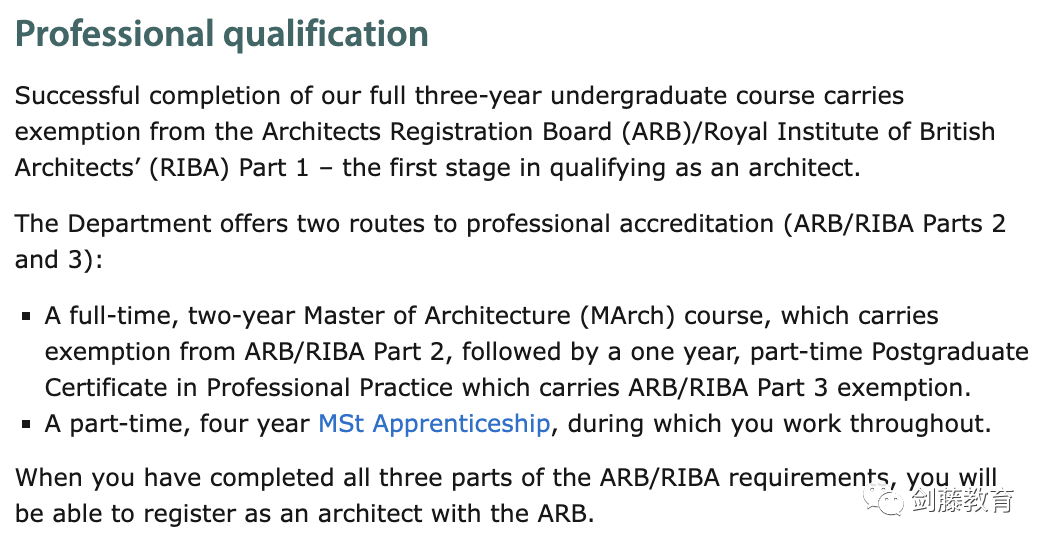Click the text Master of Architecture (MArch)
1048x546 pixels.
[489, 315]
